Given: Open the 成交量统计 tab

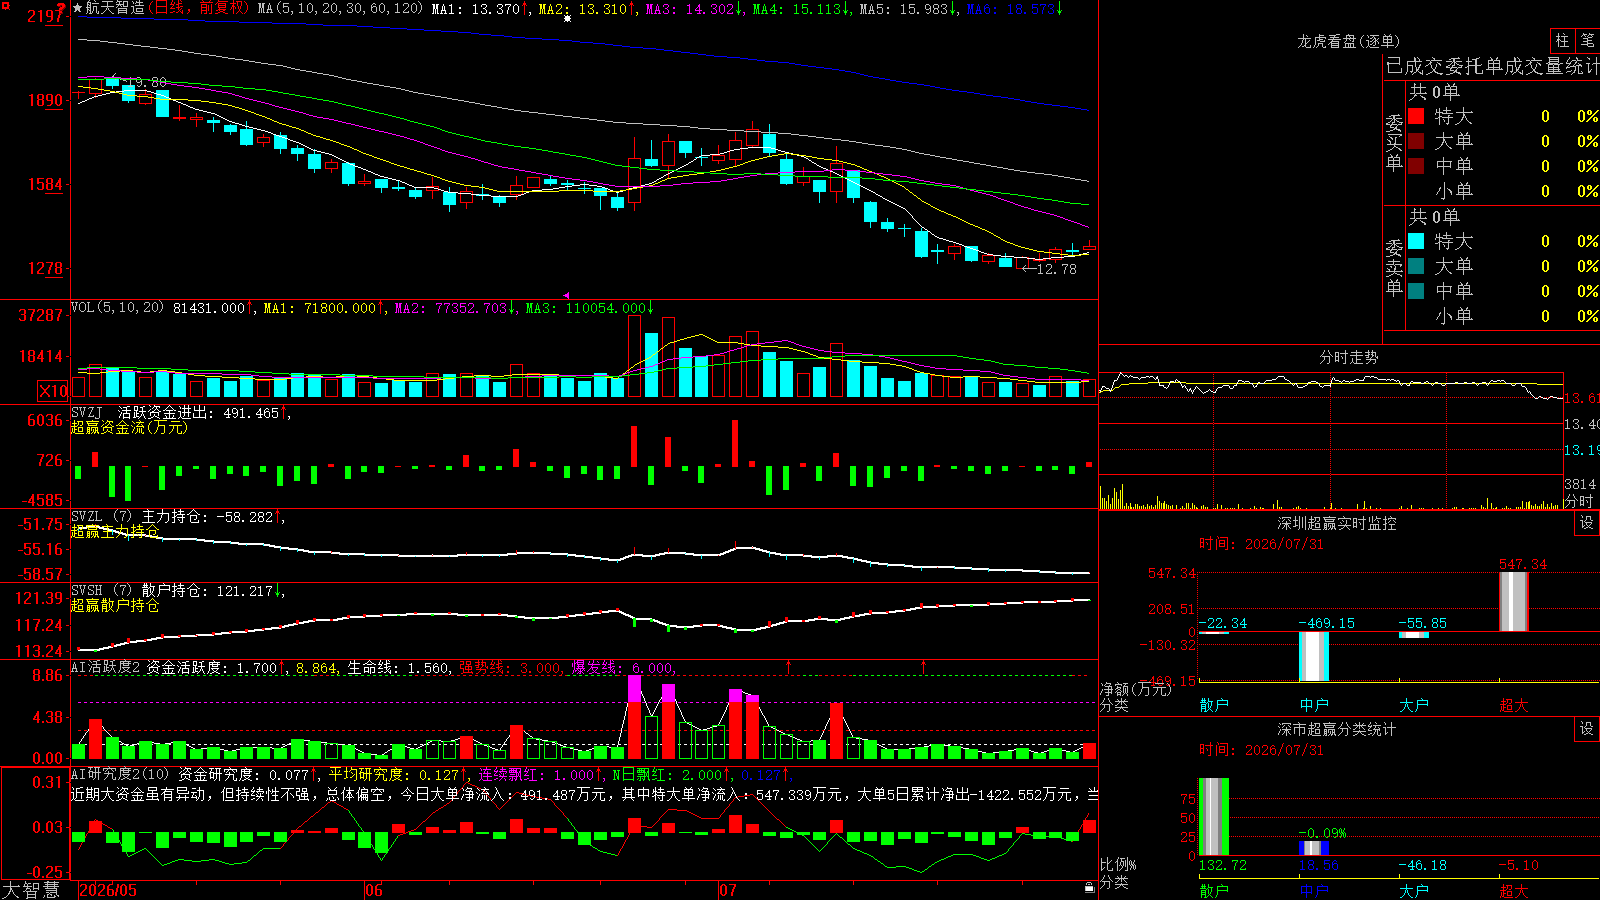Looking at the screenshot, I should 1552,66.
